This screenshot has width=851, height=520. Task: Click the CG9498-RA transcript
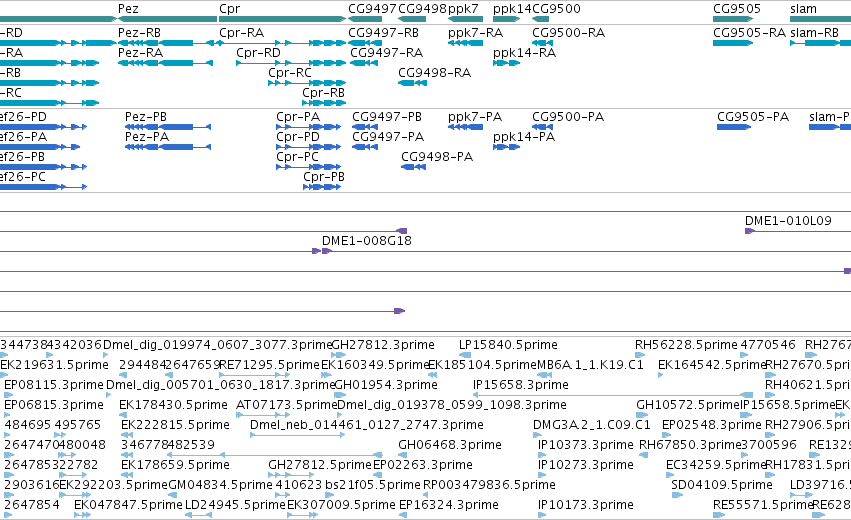click(412, 83)
